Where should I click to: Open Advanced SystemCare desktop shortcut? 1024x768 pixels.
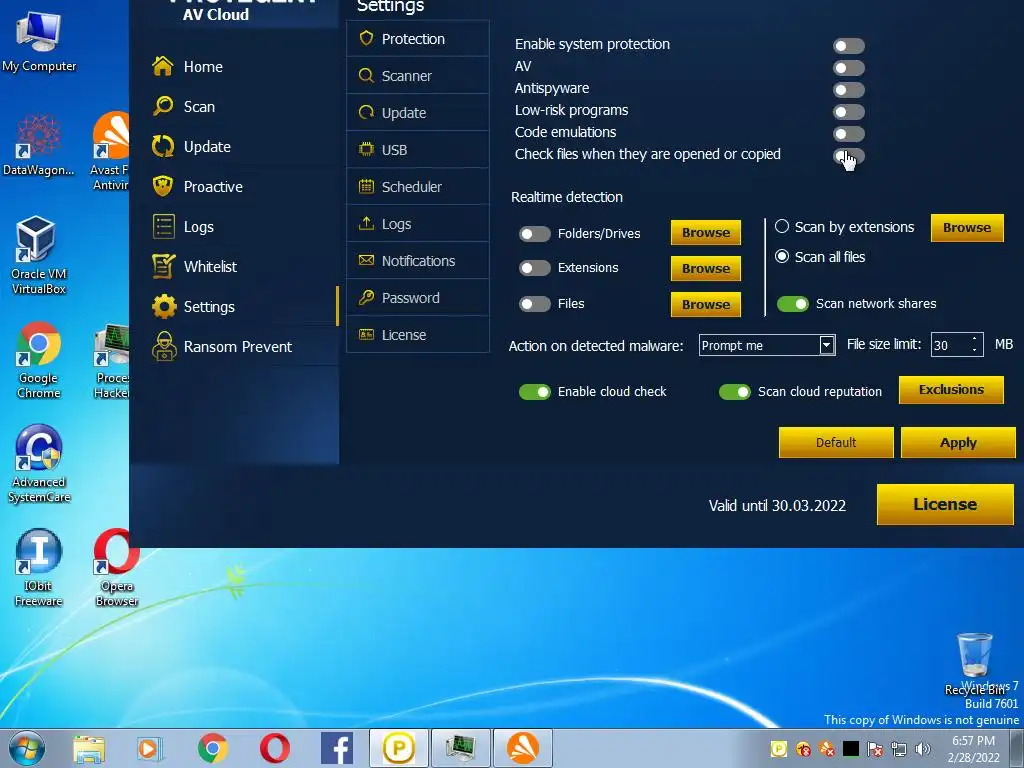click(39, 464)
